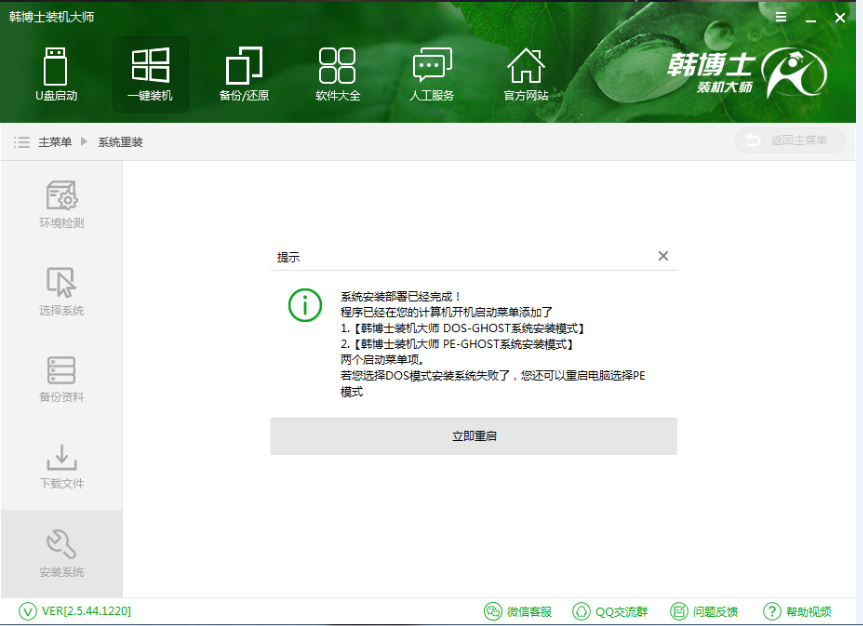Open 微信客服 link text in footer

click(529, 612)
